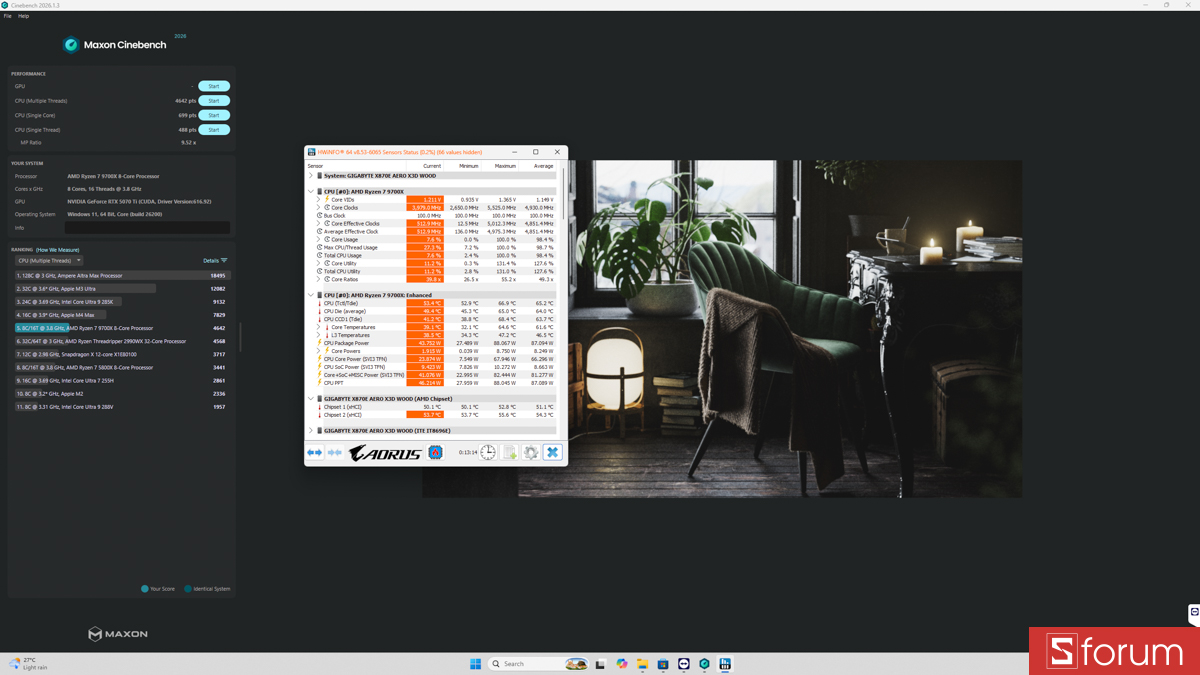Start the CPU (Multiple Threads) test

point(214,101)
